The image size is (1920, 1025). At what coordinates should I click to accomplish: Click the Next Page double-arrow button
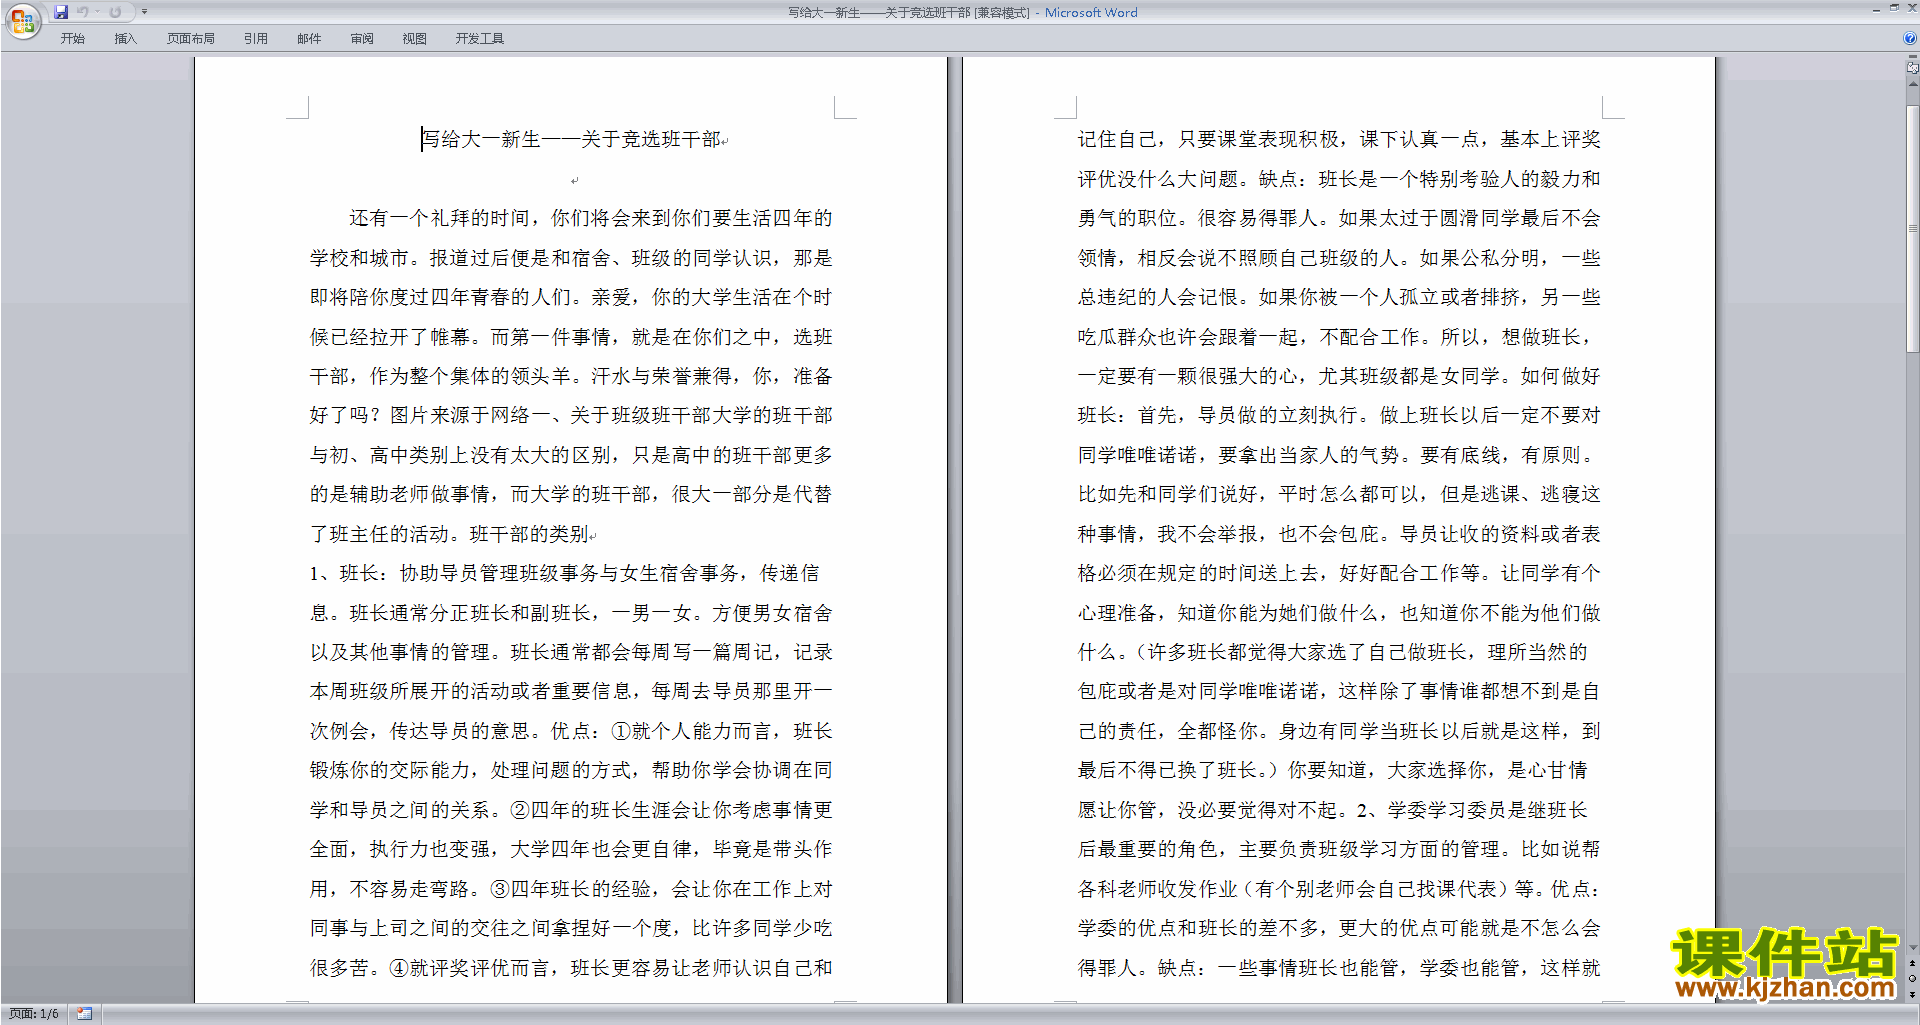tap(1912, 994)
